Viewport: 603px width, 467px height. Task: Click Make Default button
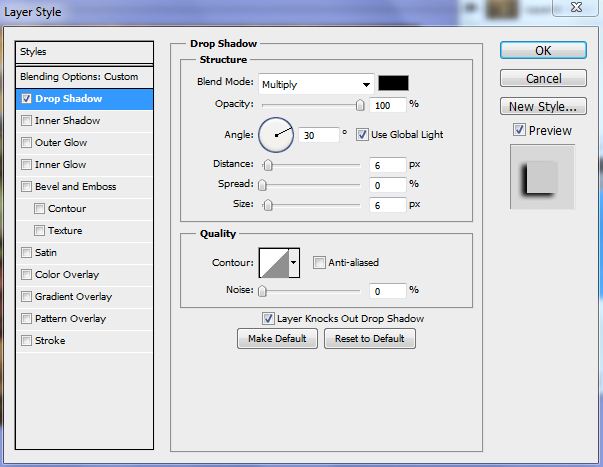pos(277,339)
